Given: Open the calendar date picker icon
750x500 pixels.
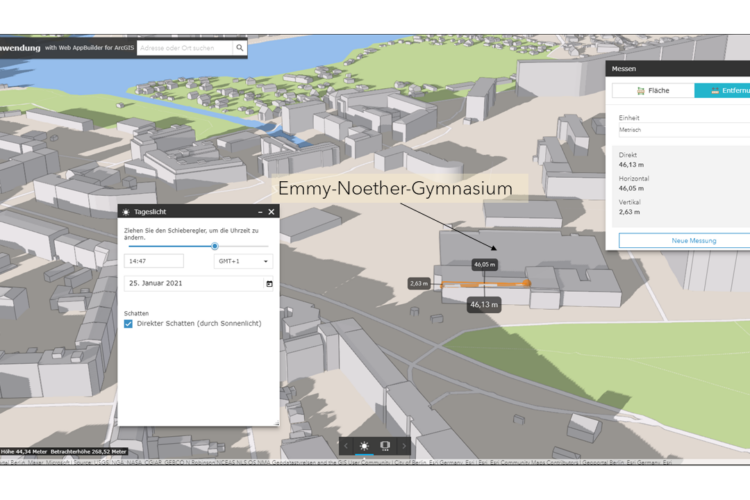Looking at the screenshot, I should [x=268, y=284].
